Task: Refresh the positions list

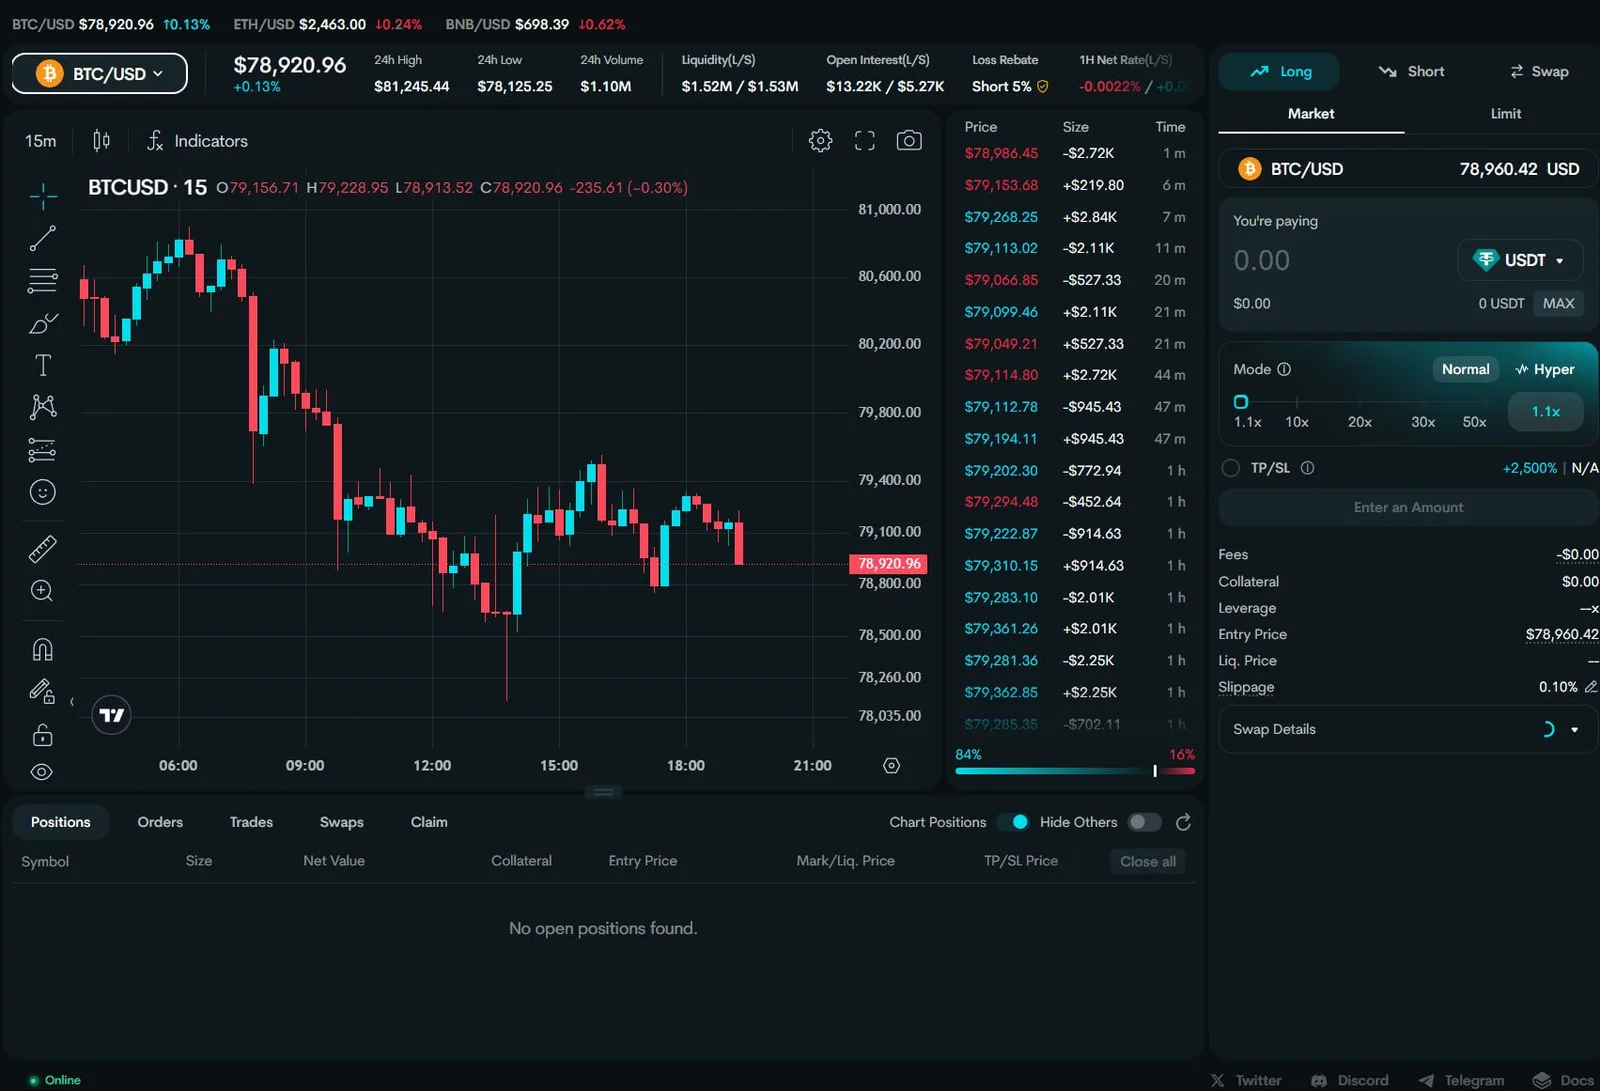Action: (1183, 822)
